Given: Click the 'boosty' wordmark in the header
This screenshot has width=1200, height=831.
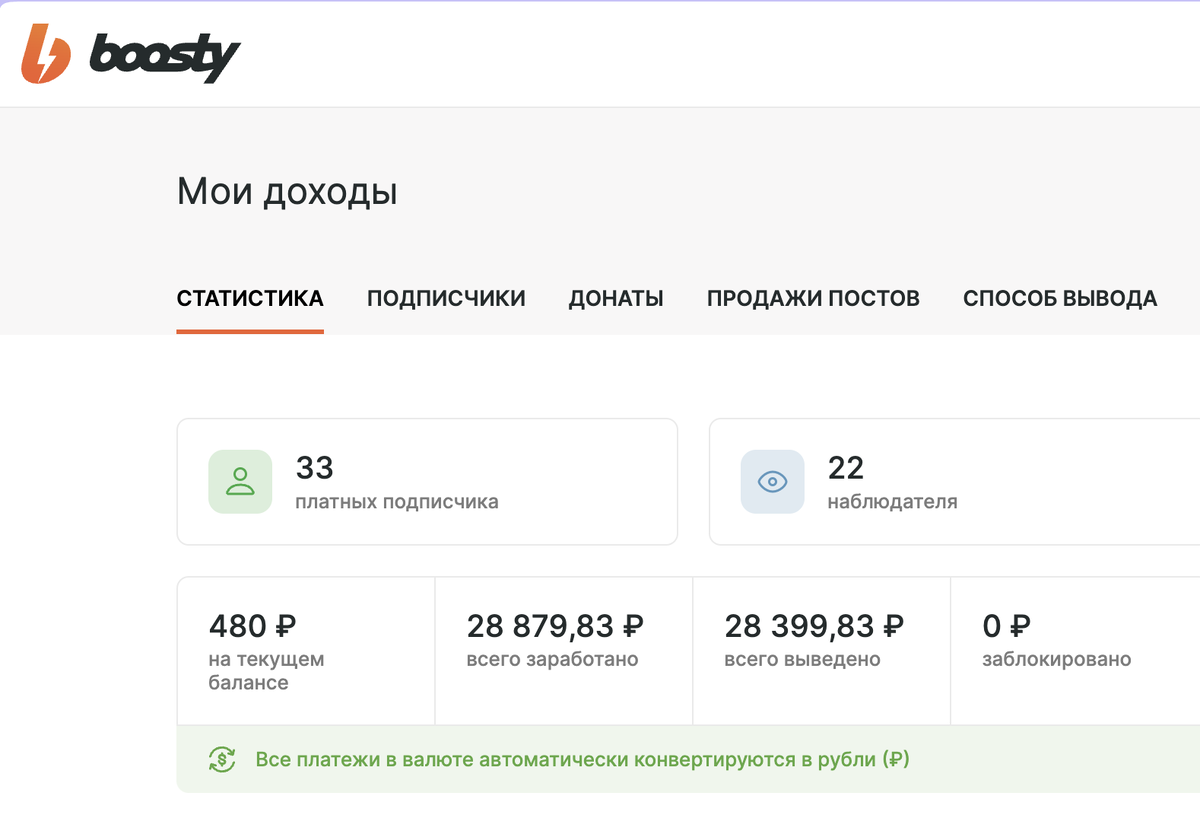Looking at the screenshot, I should [x=163, y=55].
